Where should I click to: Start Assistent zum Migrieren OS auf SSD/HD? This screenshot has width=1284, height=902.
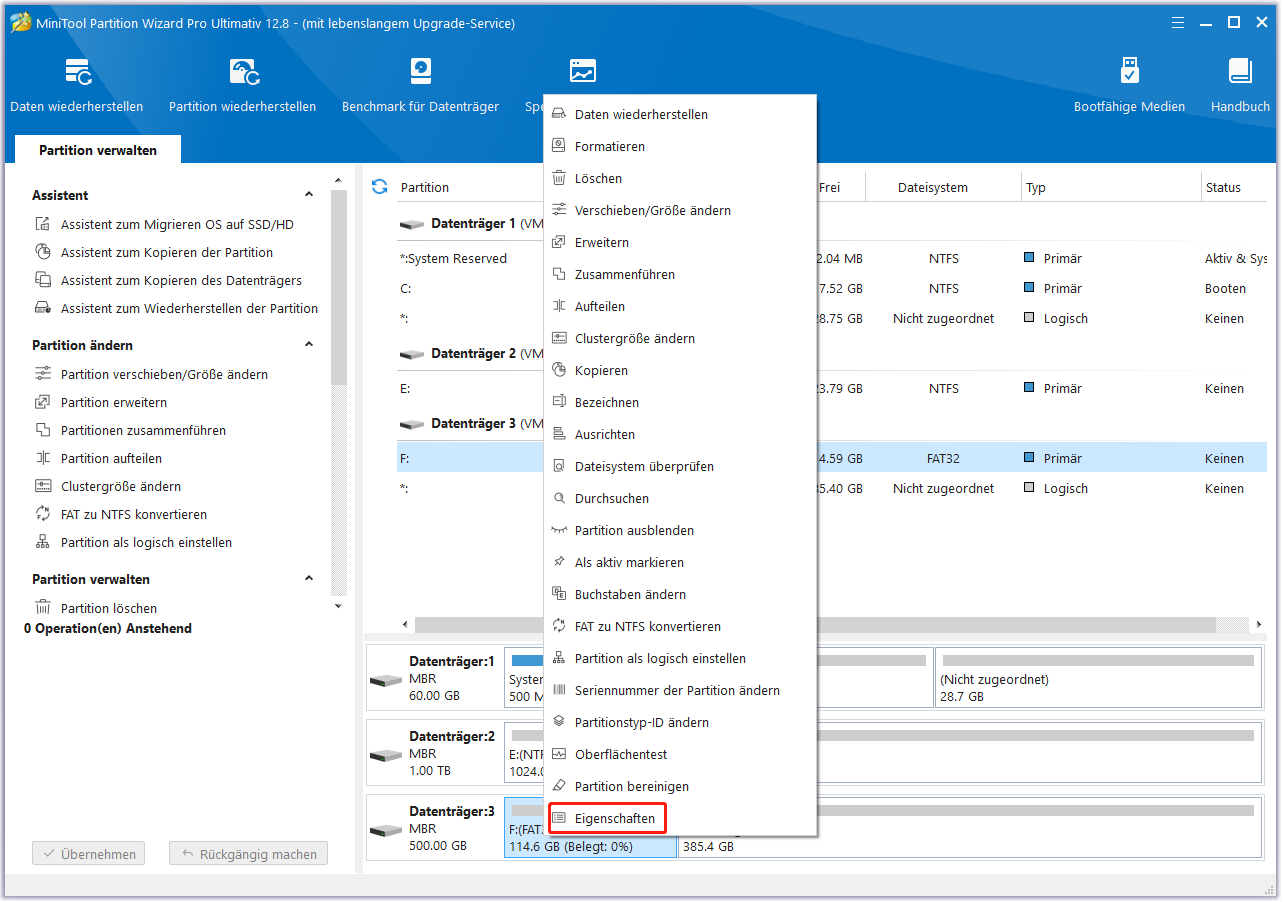tap(177, 225)
